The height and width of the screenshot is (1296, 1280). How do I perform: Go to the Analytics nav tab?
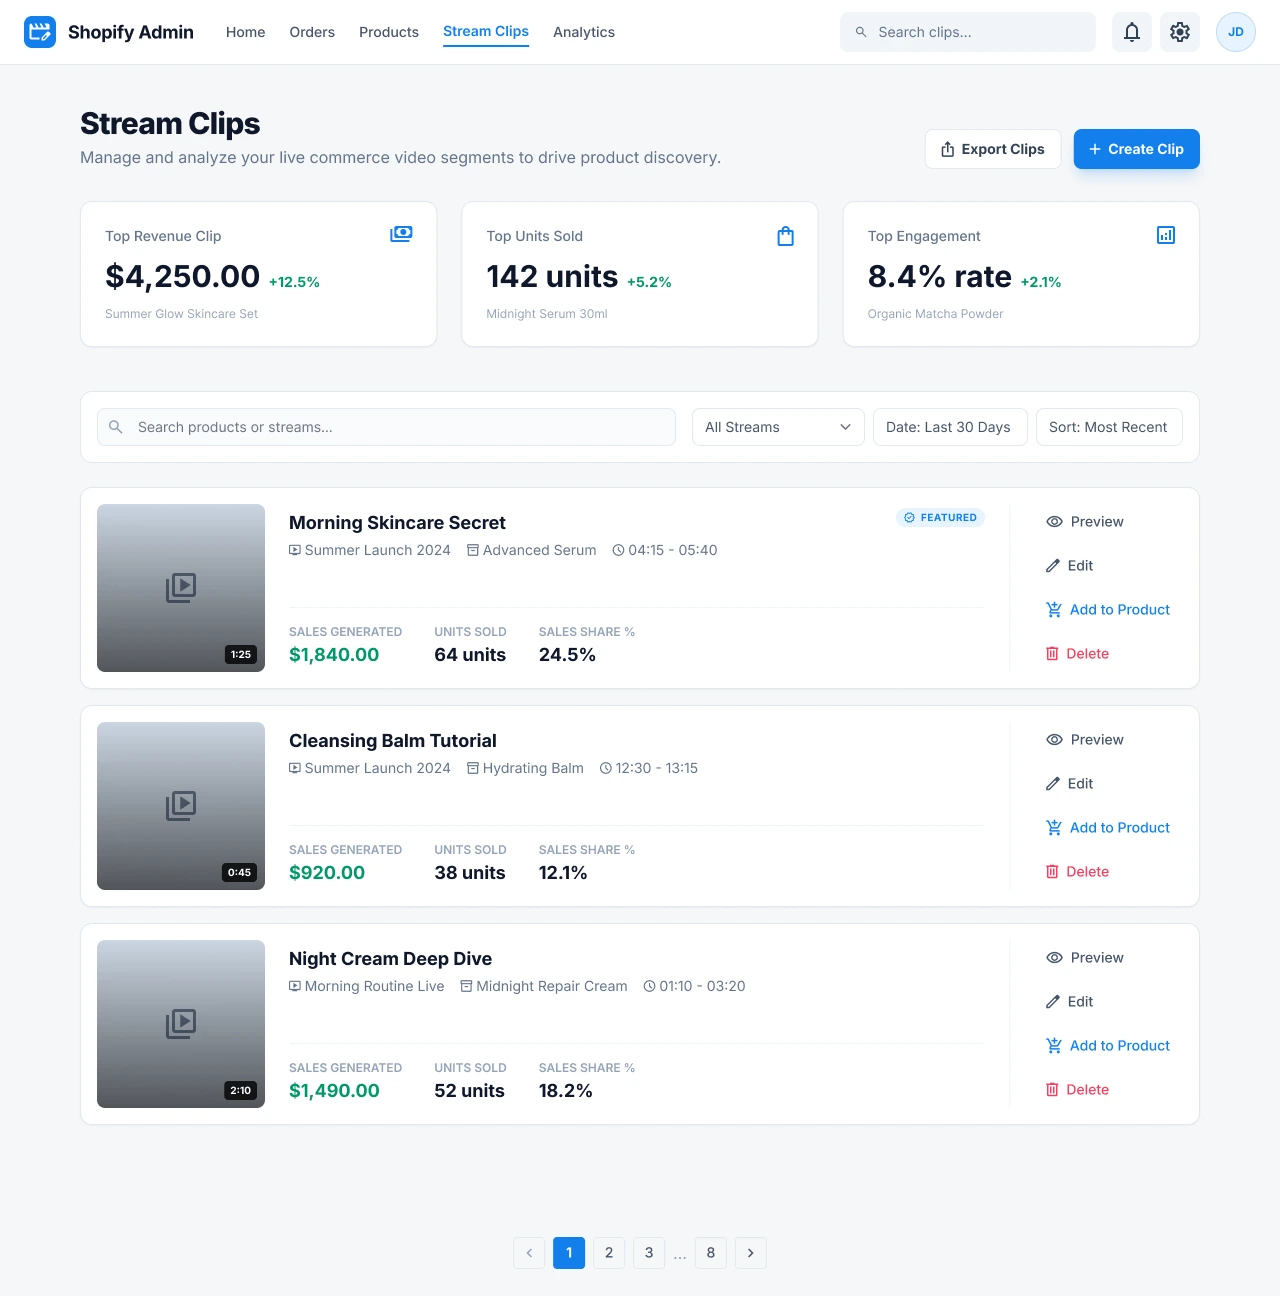[584, 32]
